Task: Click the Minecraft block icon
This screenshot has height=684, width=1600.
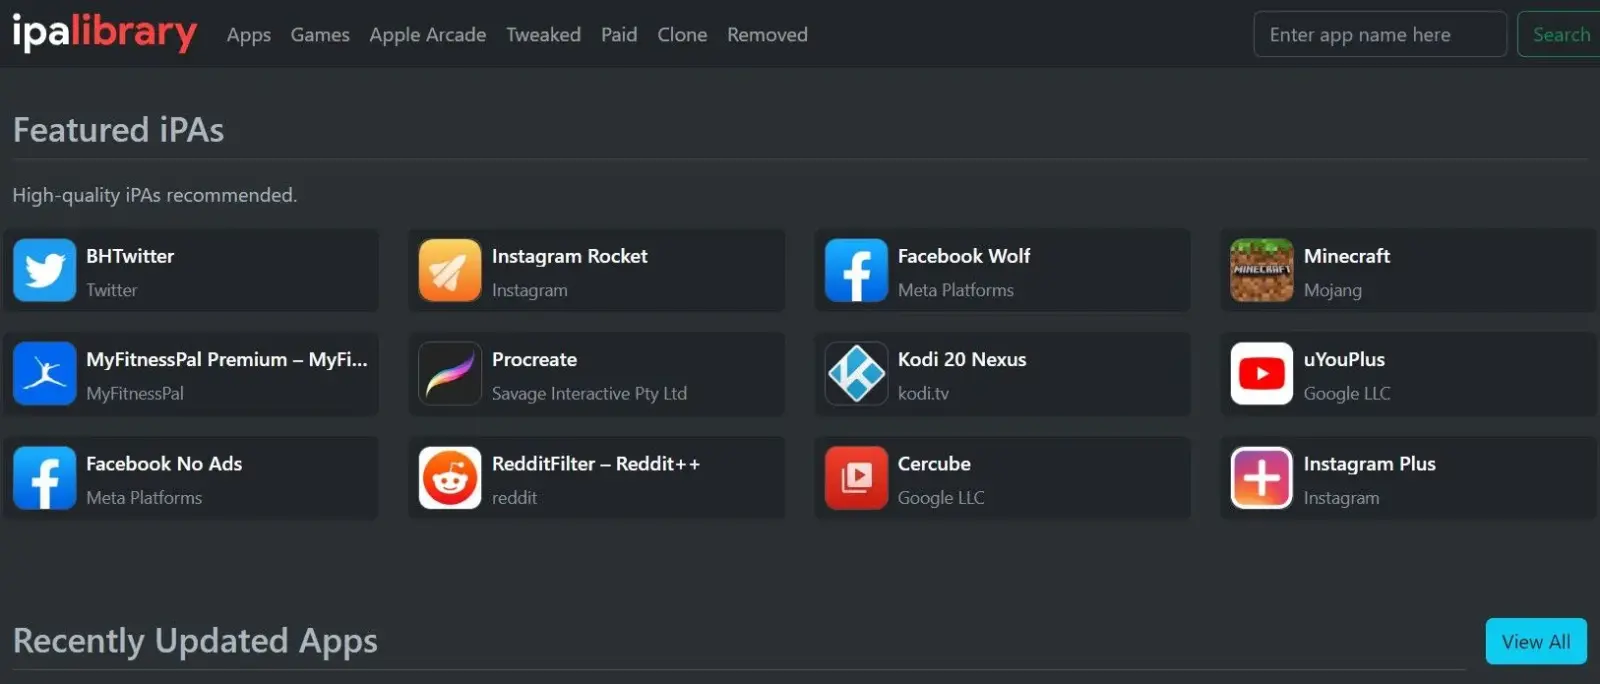Action: pos(1262,270)
